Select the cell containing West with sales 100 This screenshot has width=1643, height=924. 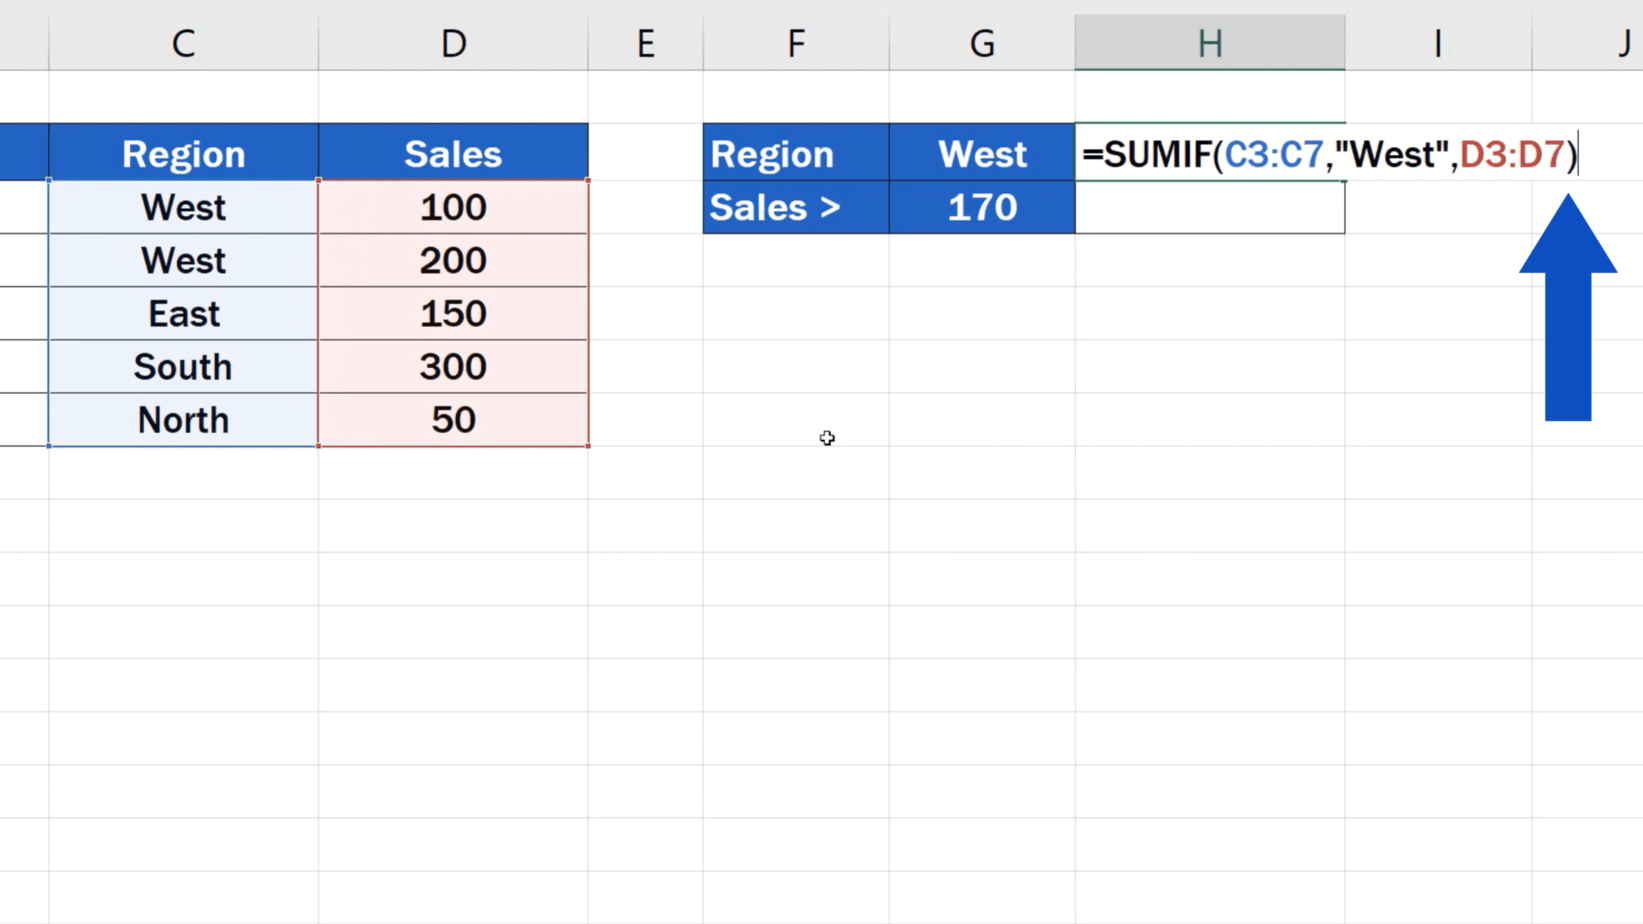[183, 207]
